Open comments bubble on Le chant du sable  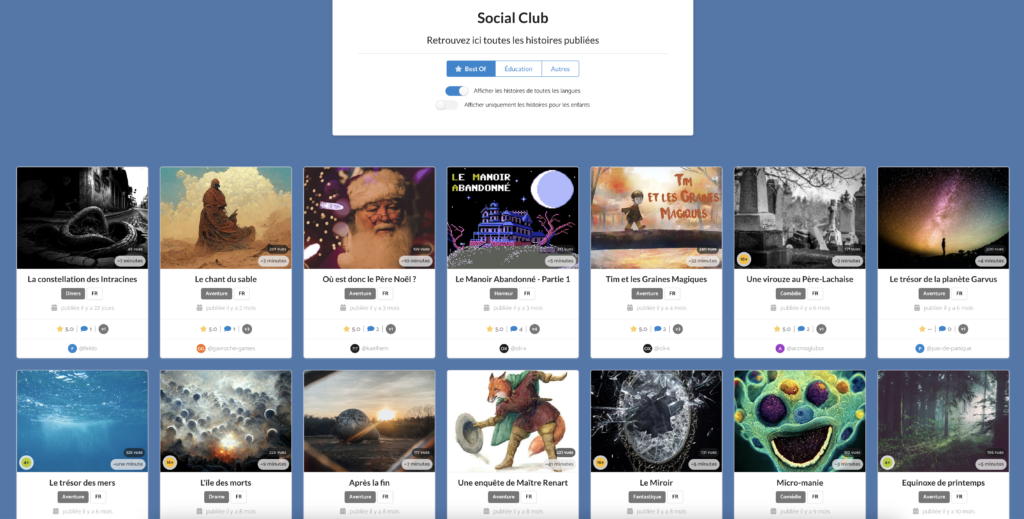point(229,329)
